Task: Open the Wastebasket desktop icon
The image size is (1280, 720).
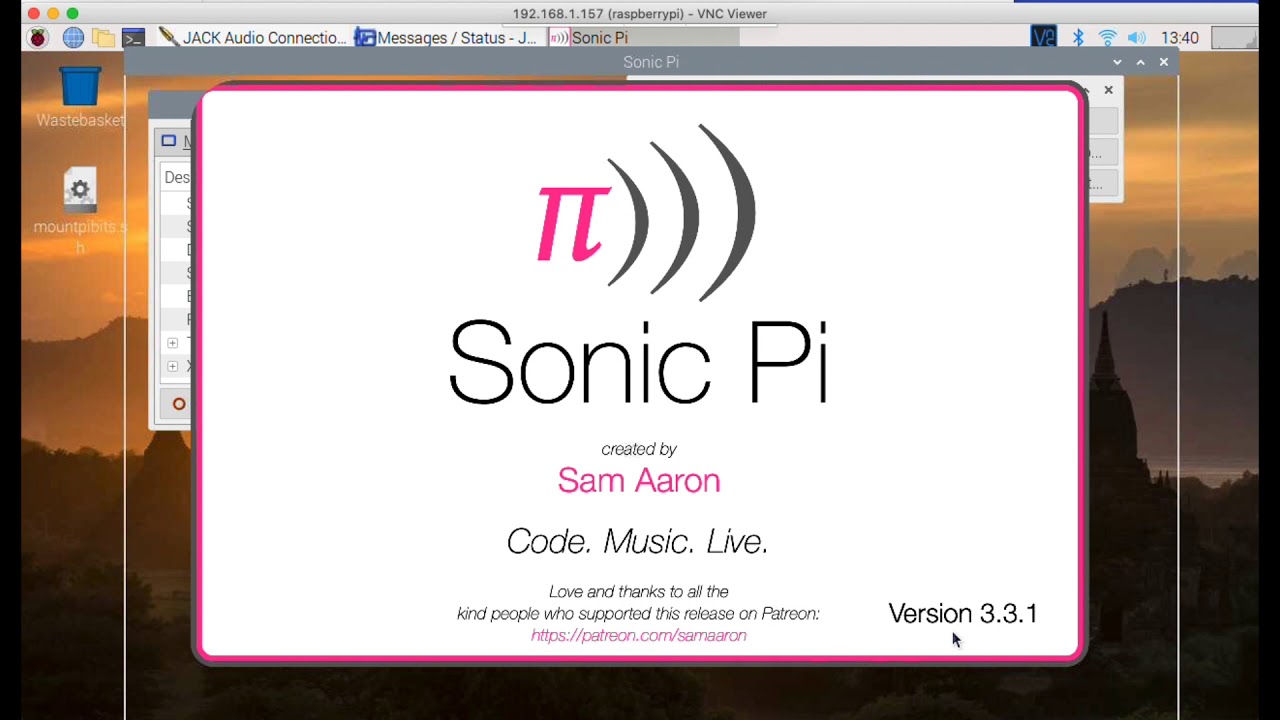Action: coord(80,97)
